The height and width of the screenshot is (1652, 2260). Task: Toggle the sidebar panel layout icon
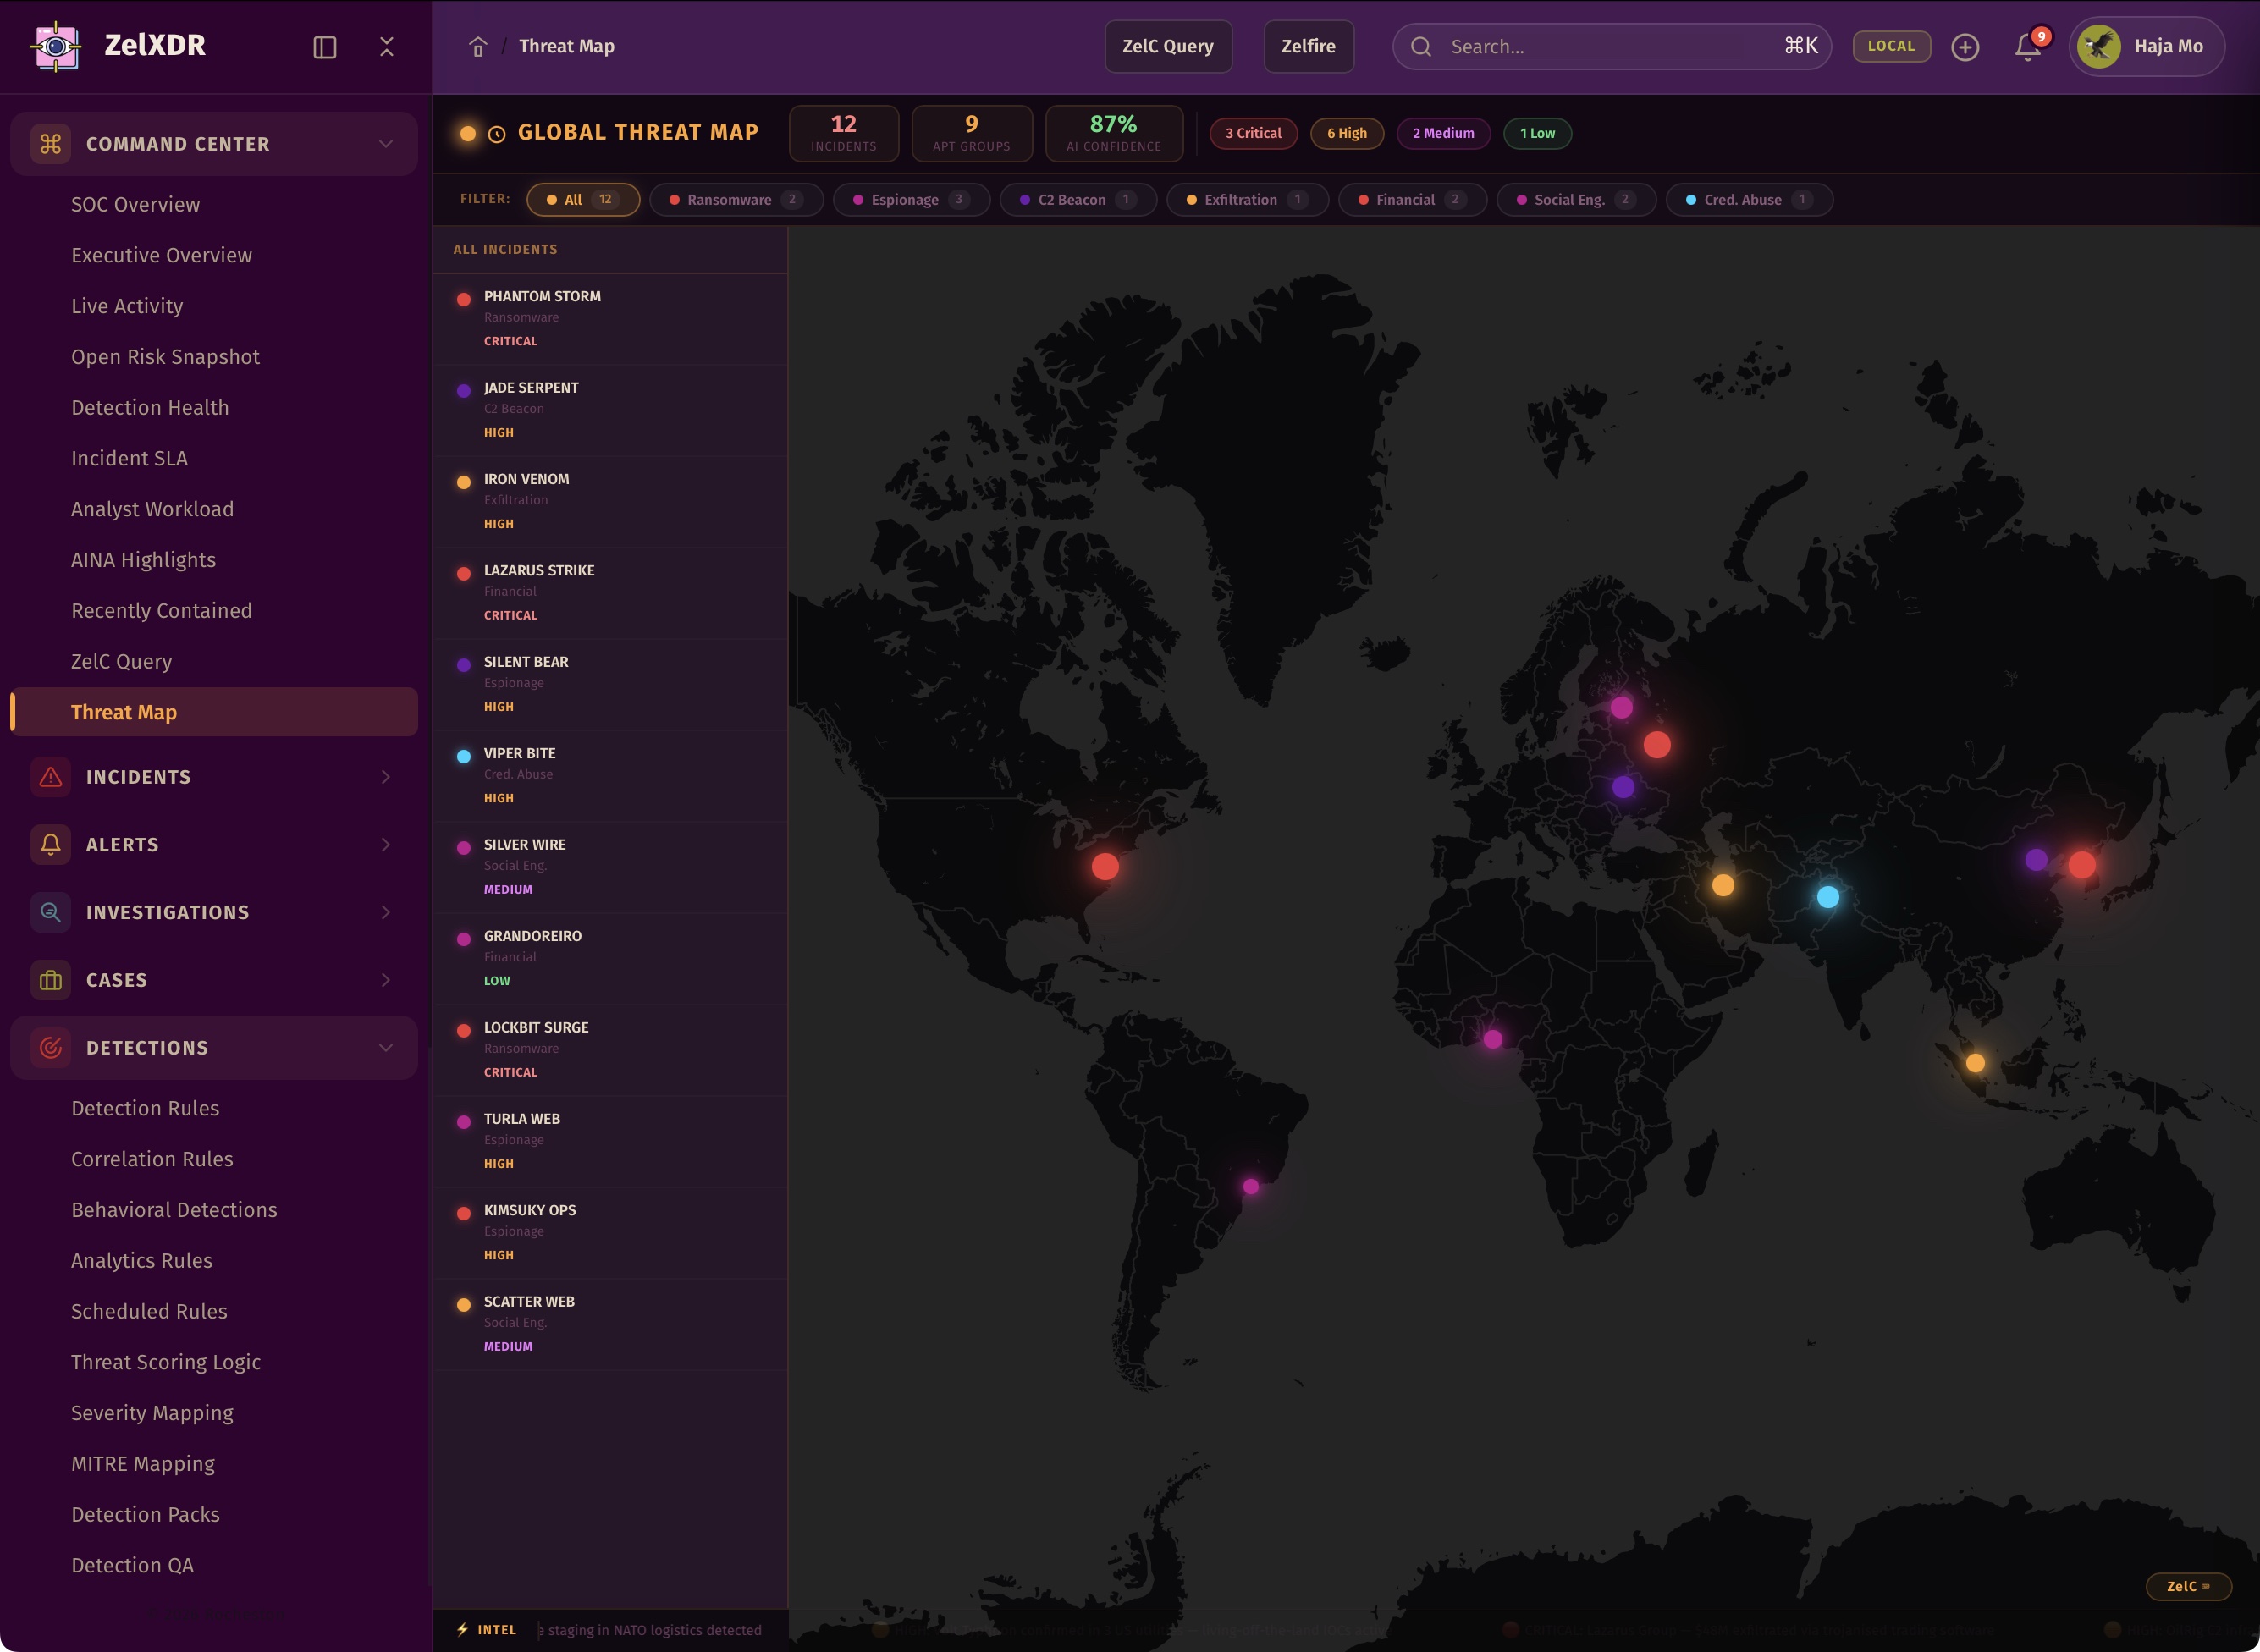pyautogui.click(x=325, y=47)
